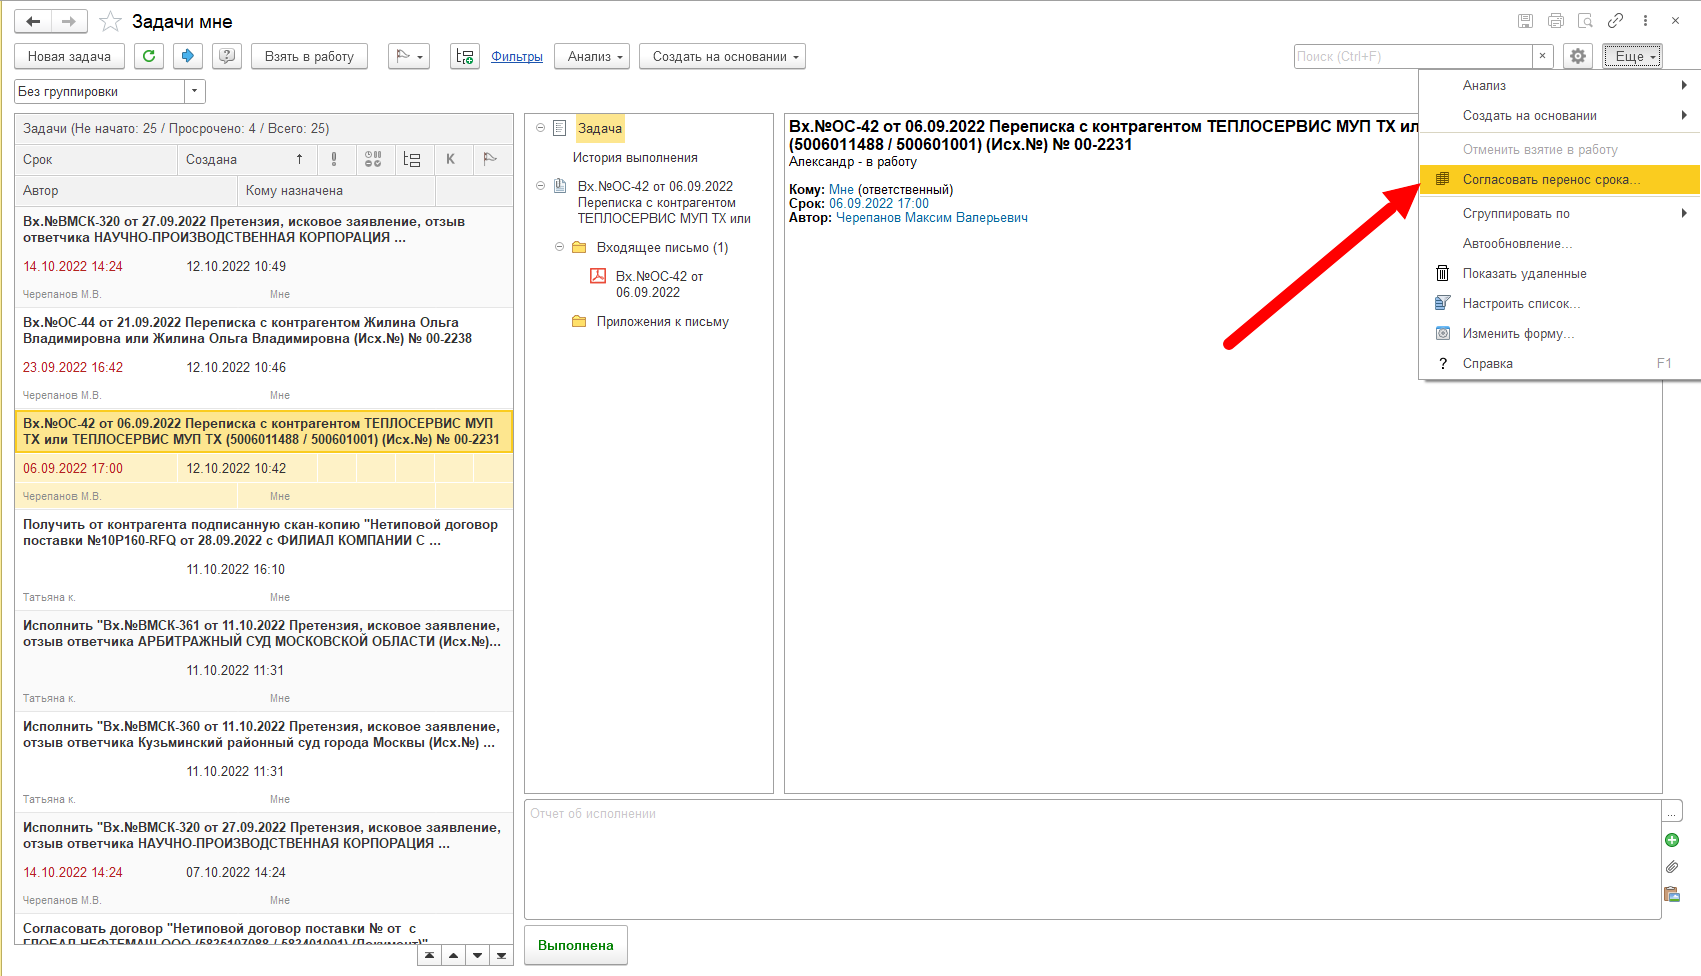Choose Сгруппировать по menu entry
Screen dimensions: 1701x976
tap(1560, 213)
